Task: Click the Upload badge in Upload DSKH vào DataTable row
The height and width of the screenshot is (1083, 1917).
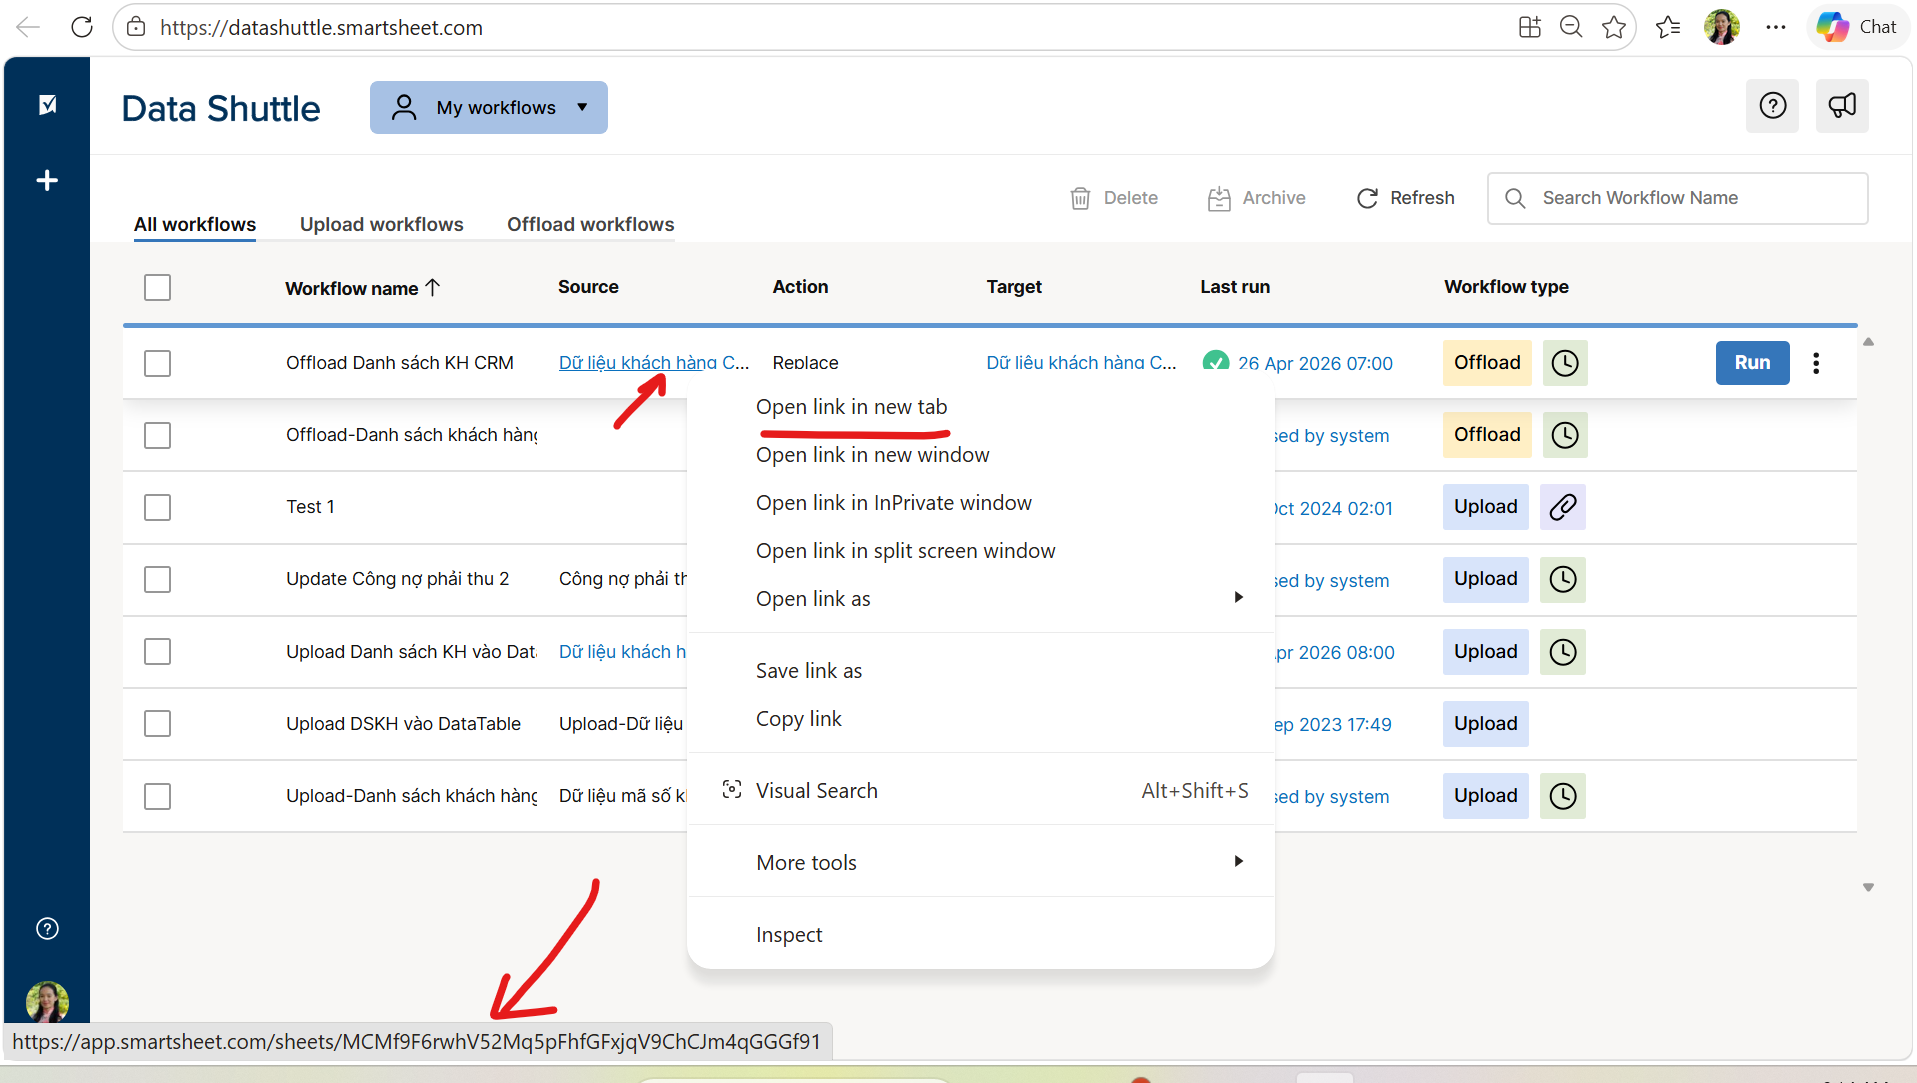Action: 1485,724
